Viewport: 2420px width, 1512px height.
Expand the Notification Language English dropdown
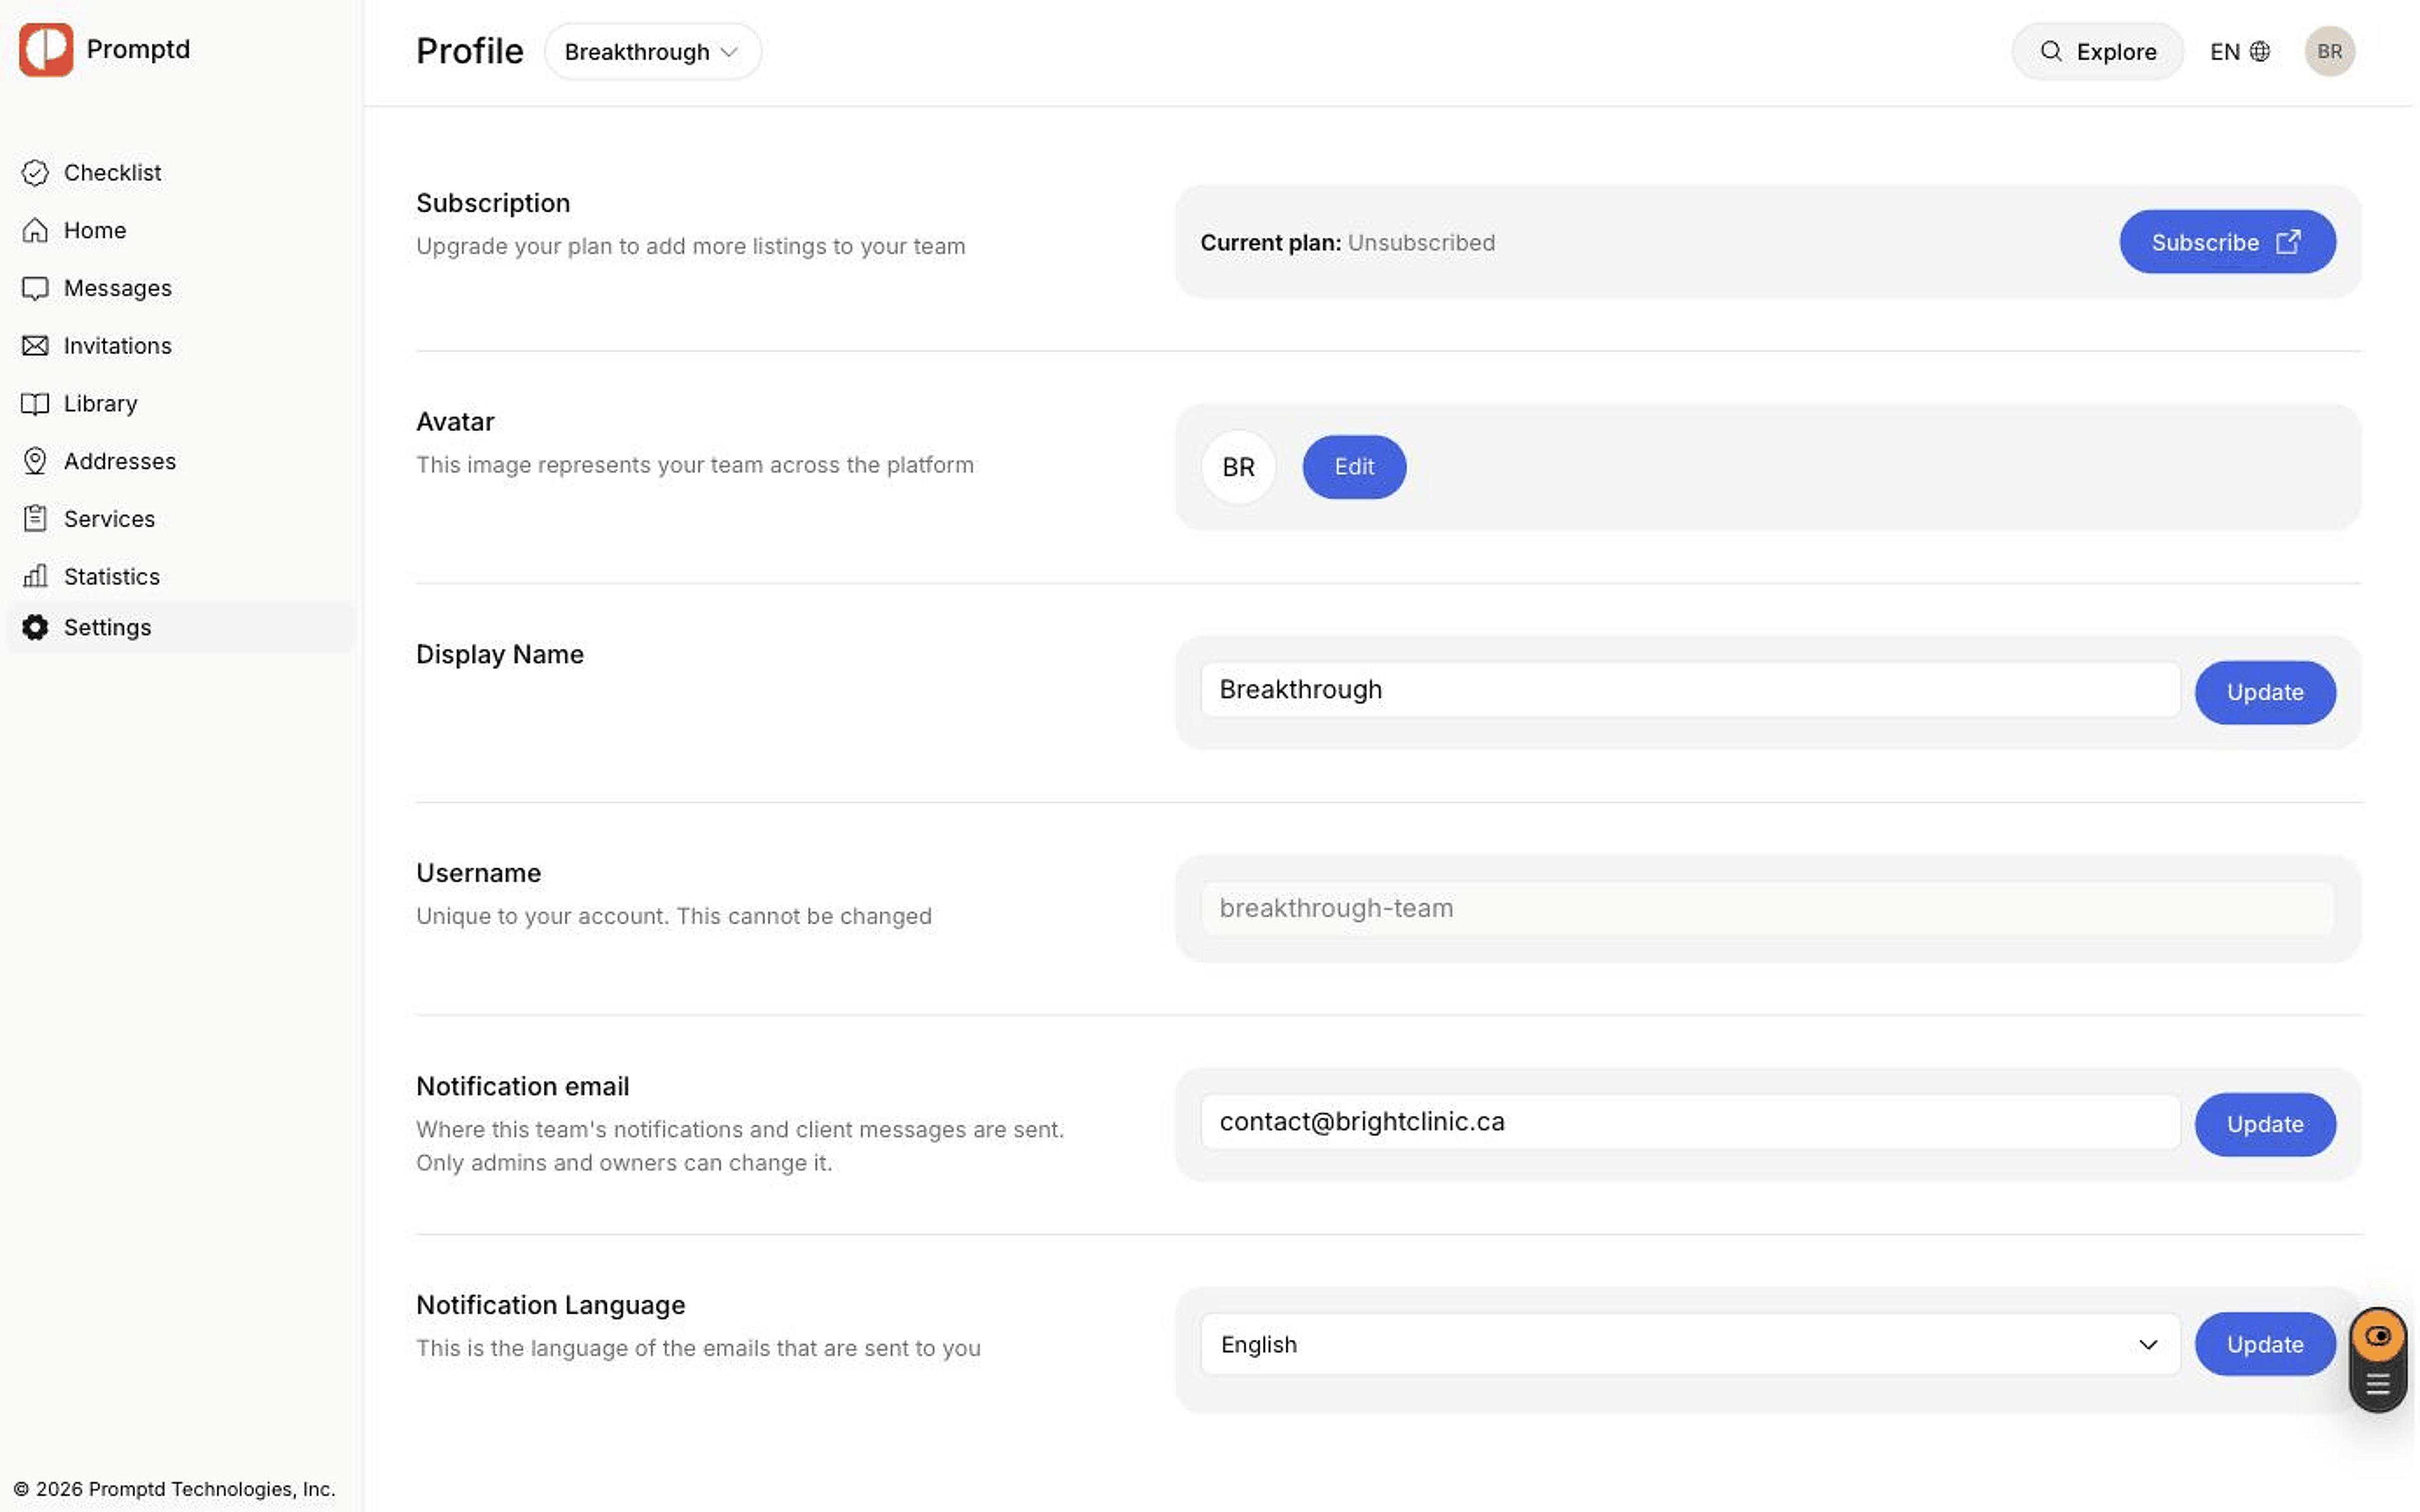pos(1690,1344)
